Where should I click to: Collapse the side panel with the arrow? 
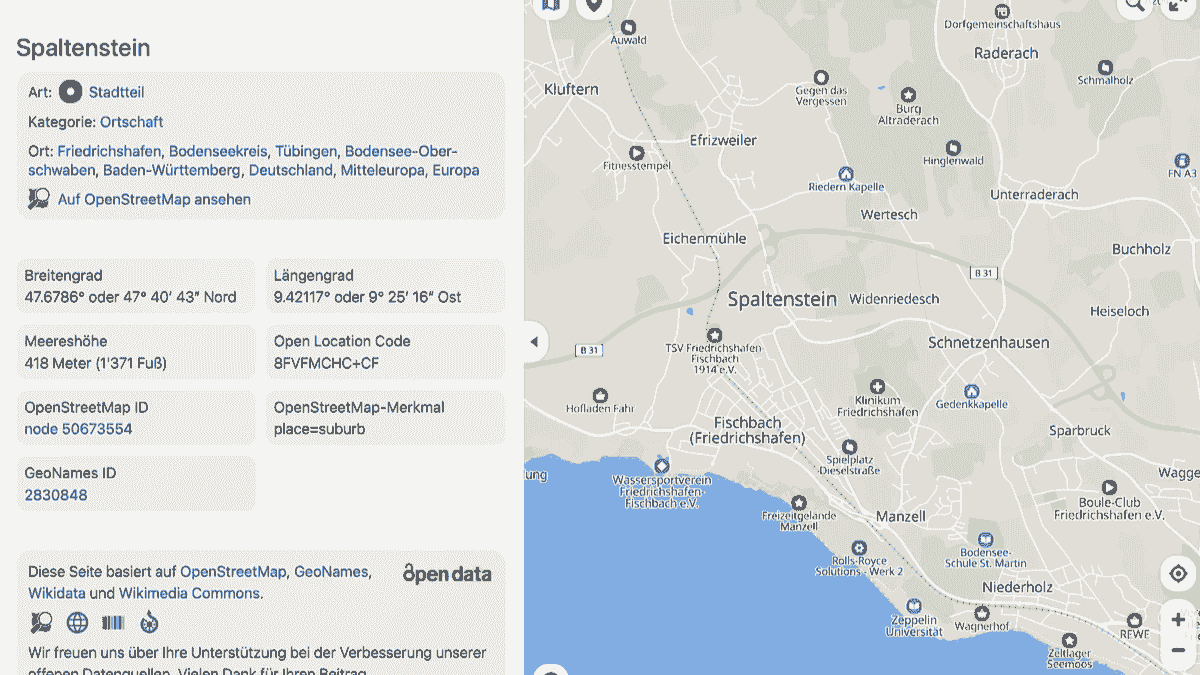pos(534,342)
